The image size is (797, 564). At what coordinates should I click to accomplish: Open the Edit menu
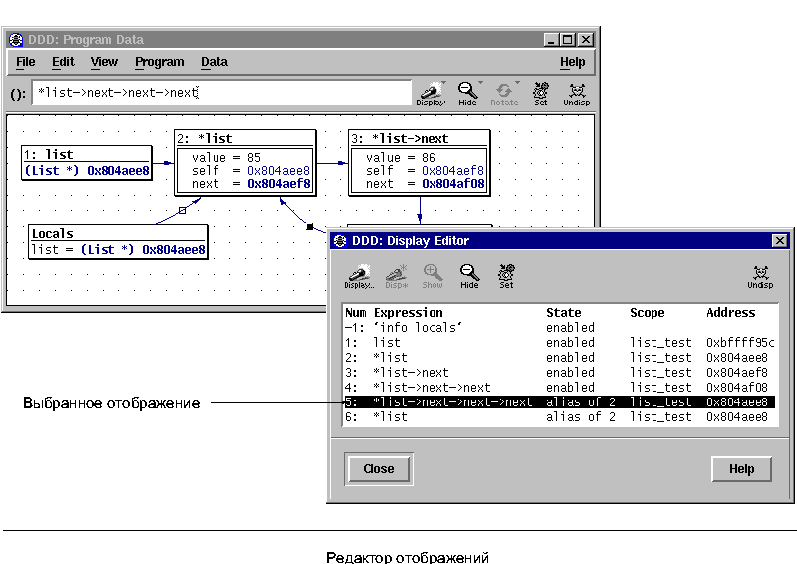tap(63, 62)
